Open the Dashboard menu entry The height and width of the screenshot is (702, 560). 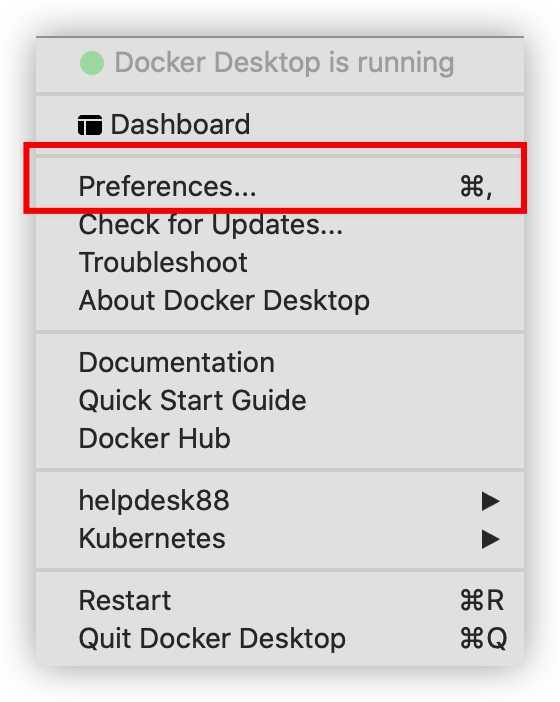(x=280, y=124)
